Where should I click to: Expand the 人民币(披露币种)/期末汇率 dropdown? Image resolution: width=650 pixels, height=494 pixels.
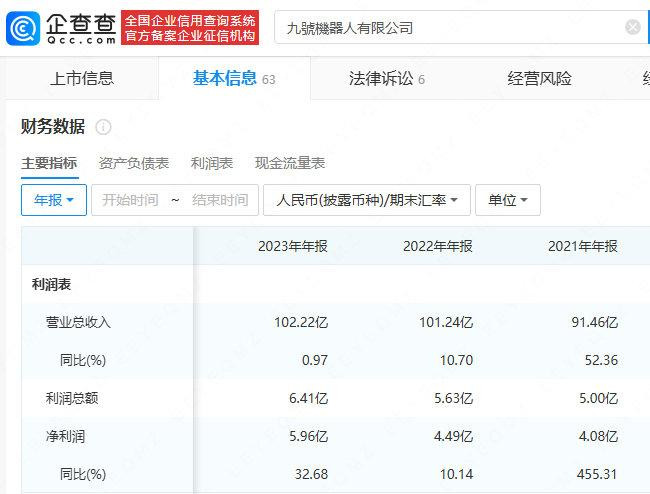pos(367,200)
